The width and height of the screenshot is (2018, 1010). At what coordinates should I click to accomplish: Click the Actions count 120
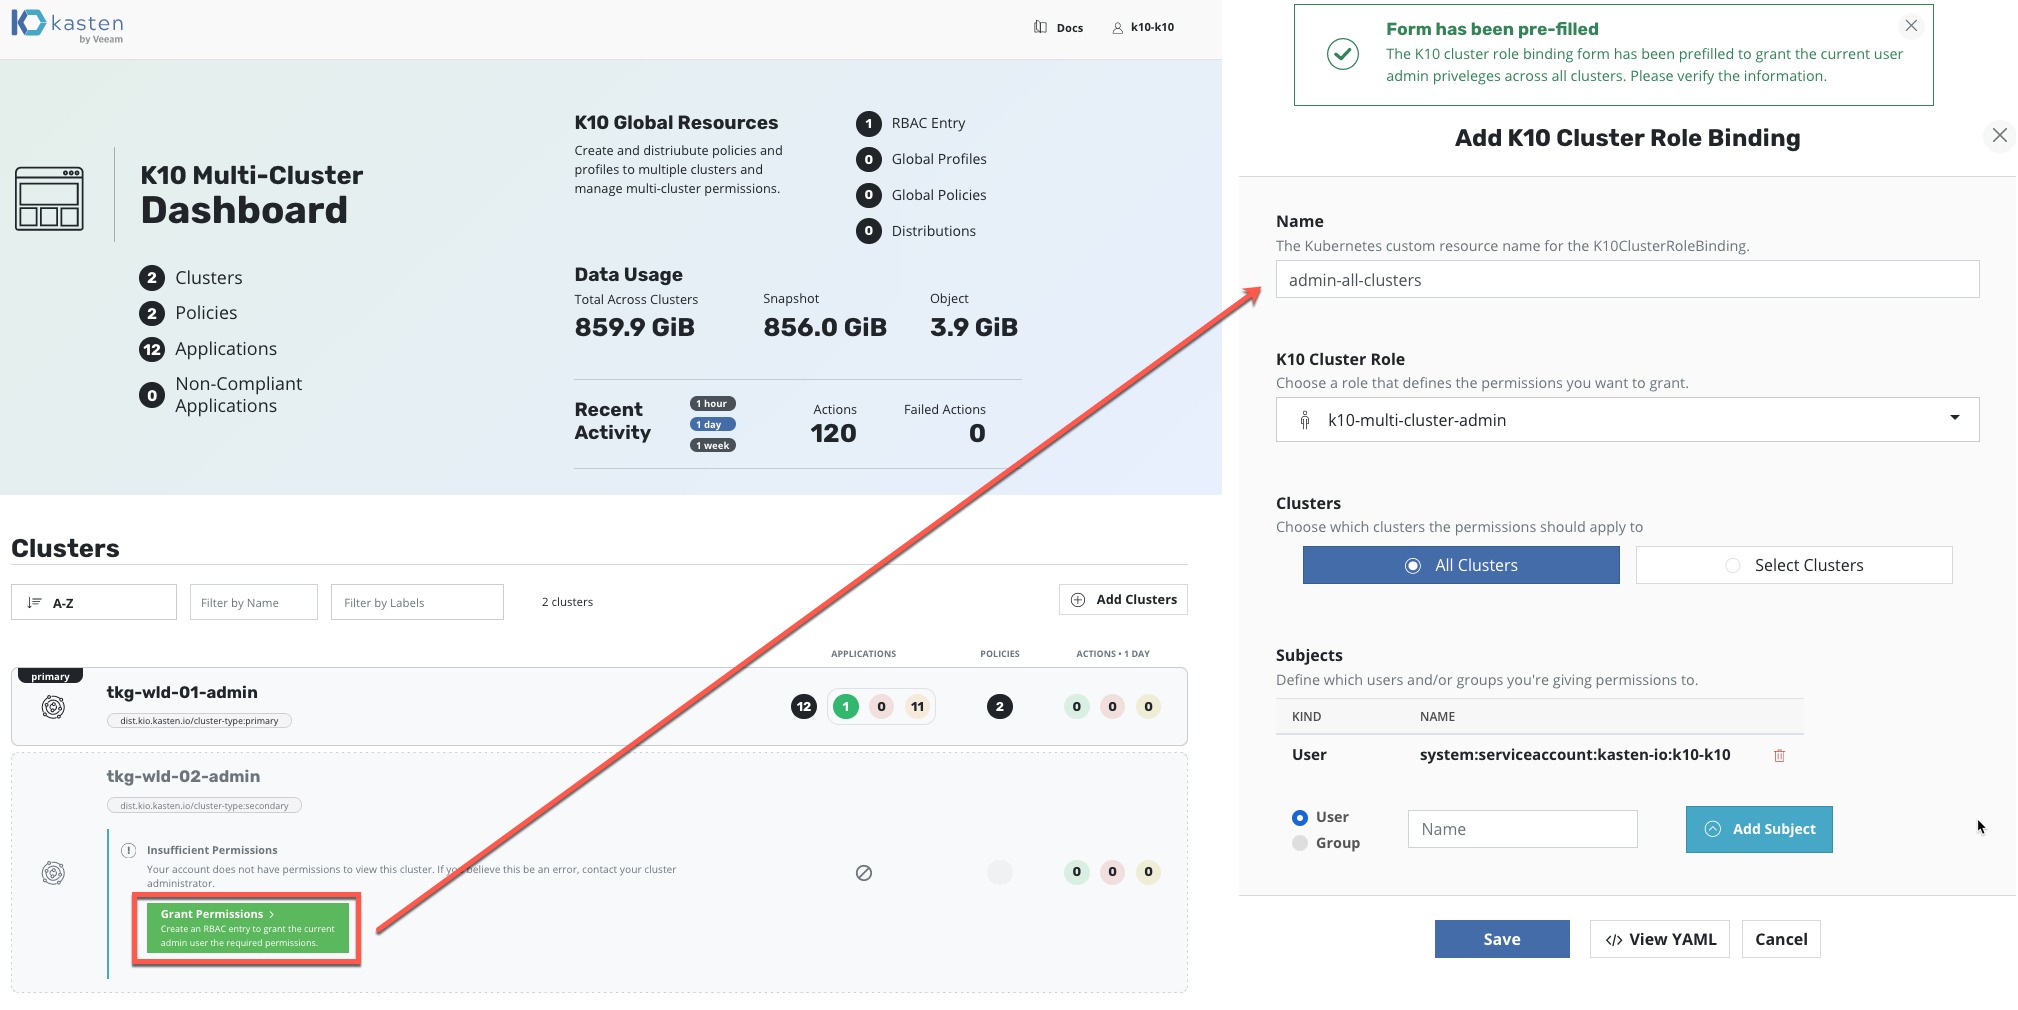(x=833, y=433)
